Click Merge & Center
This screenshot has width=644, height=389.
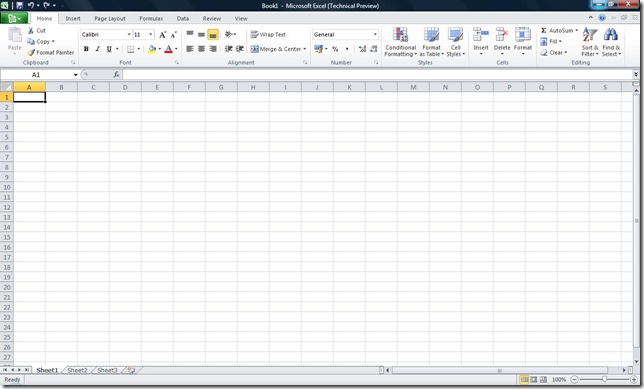click(x=276, y=49)
